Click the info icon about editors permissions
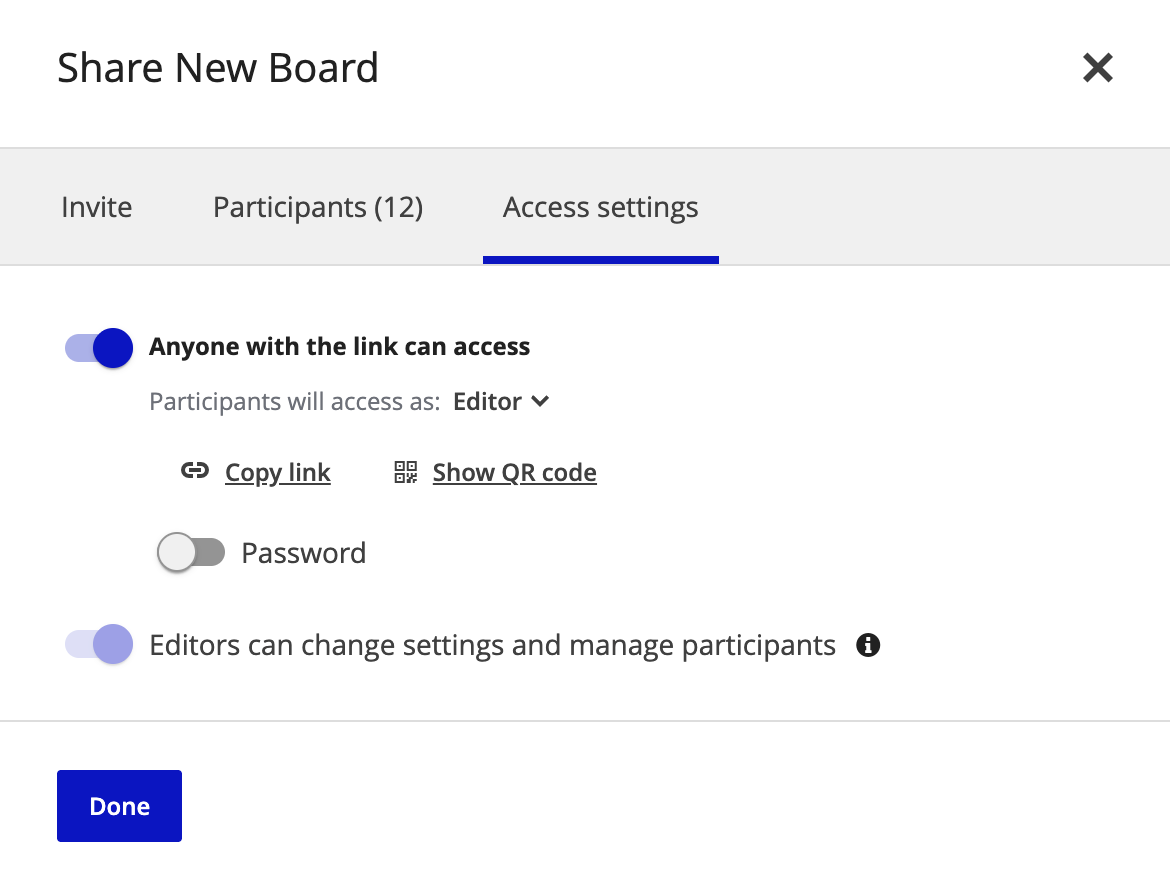Viewport: 1170px width, 880px height. (868, 645)
